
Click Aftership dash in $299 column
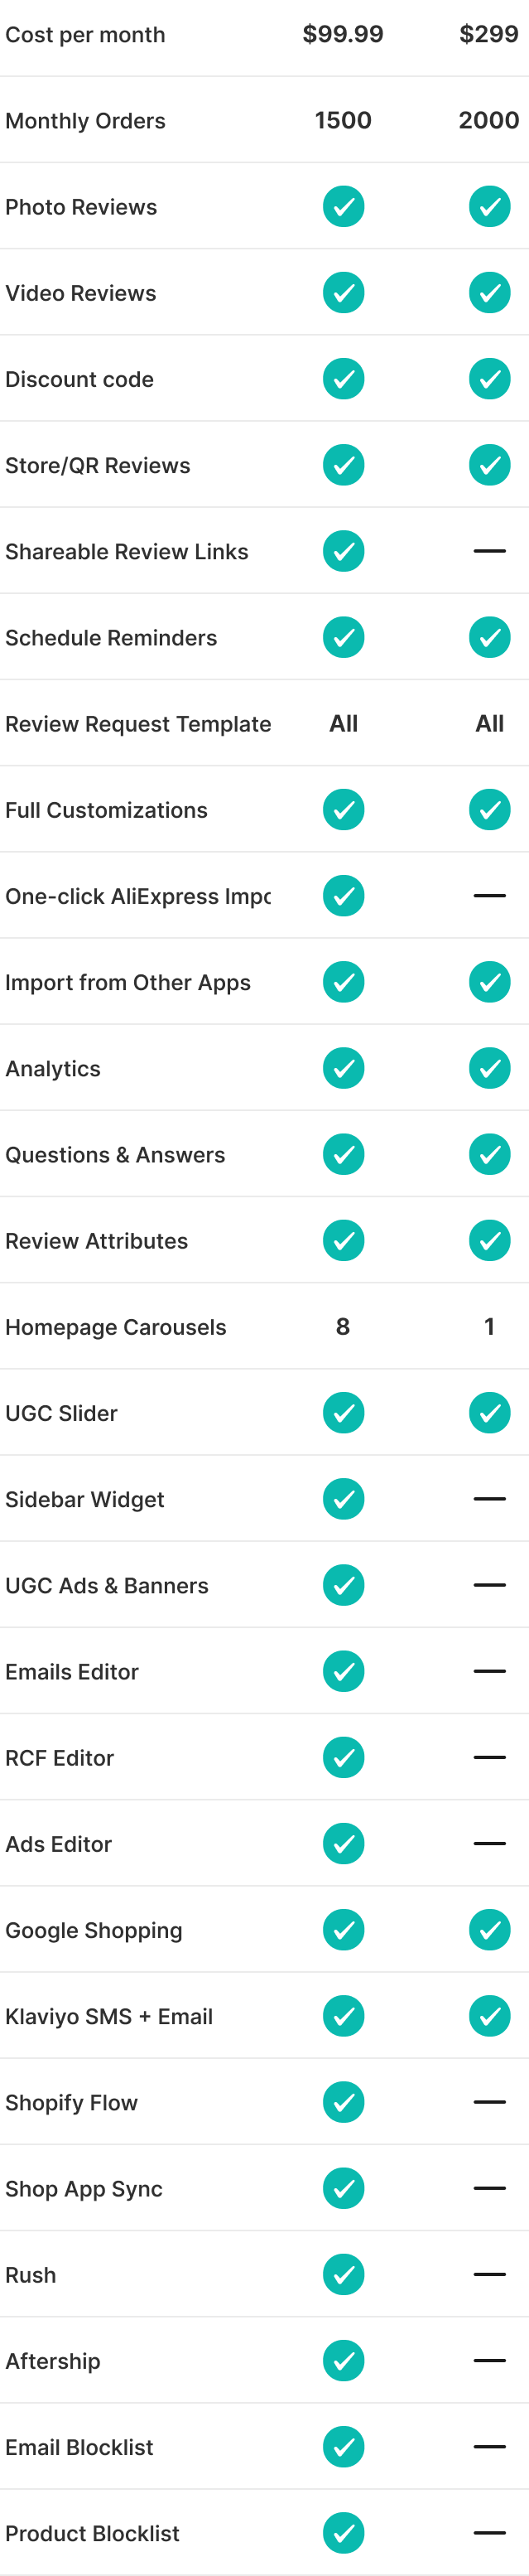[489, 2361]
